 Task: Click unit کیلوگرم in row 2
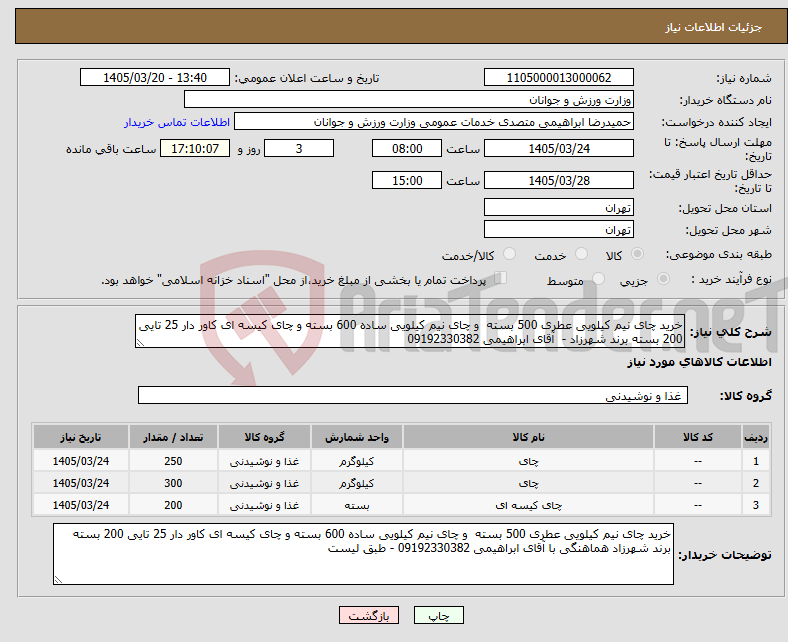tap(357, 483)
